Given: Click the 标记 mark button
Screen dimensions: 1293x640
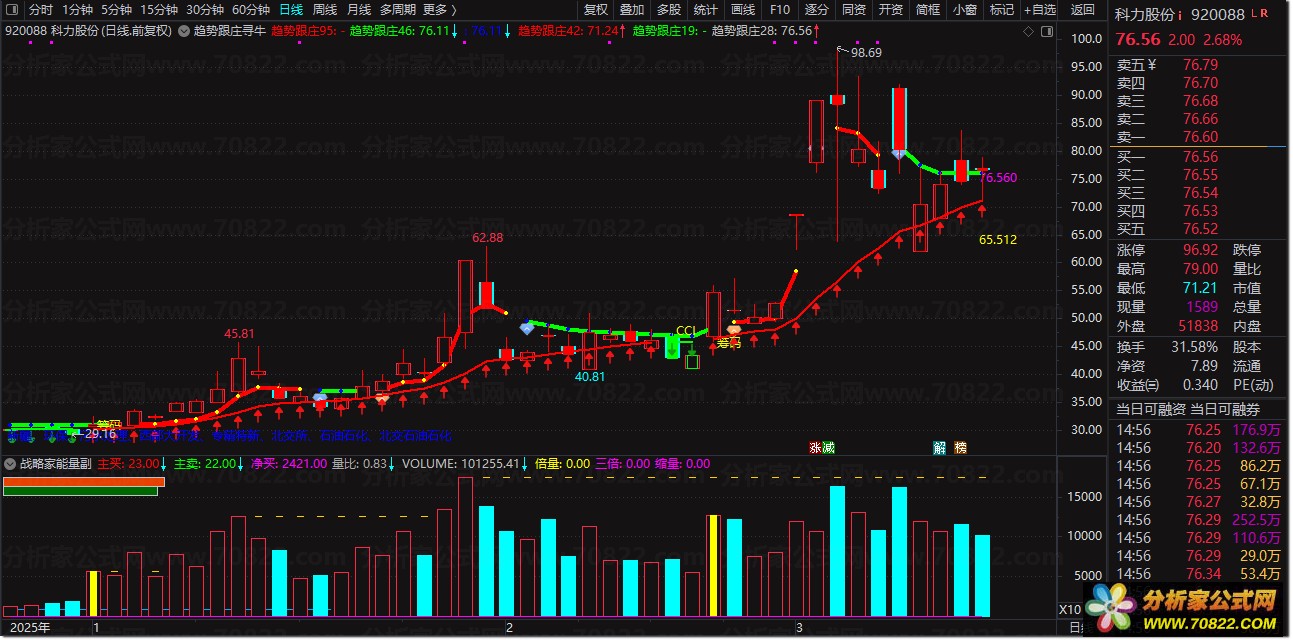Looking at the screenshot, I should [1001, 10].
